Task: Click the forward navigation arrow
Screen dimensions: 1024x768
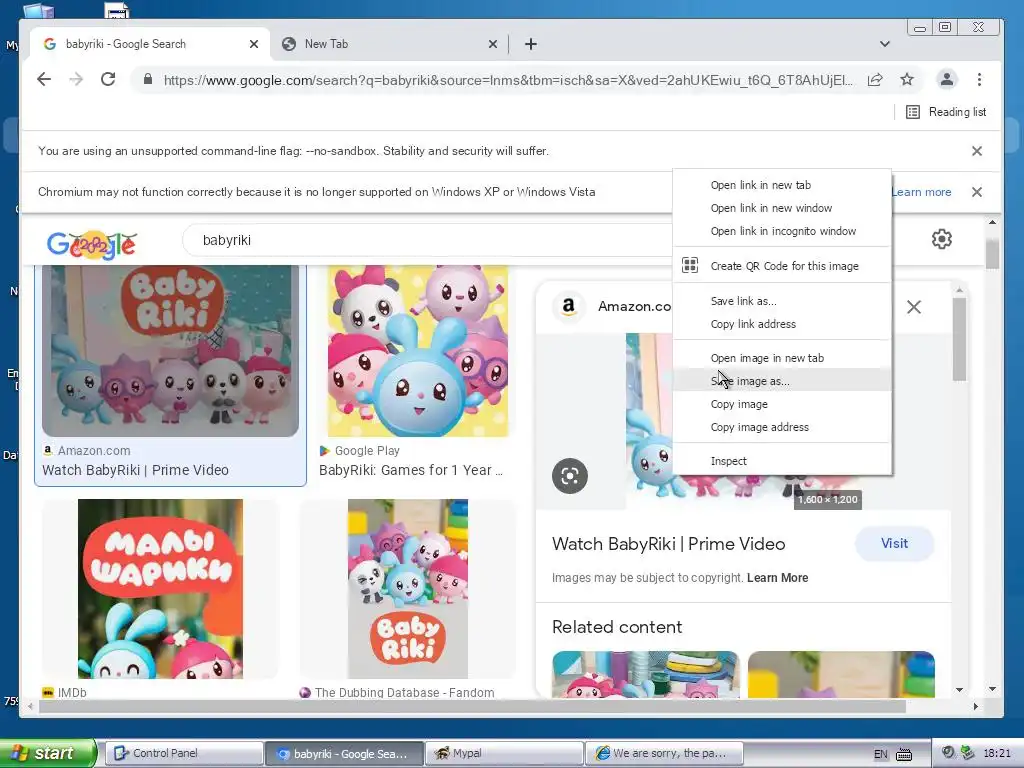Action: coord(76,80)
